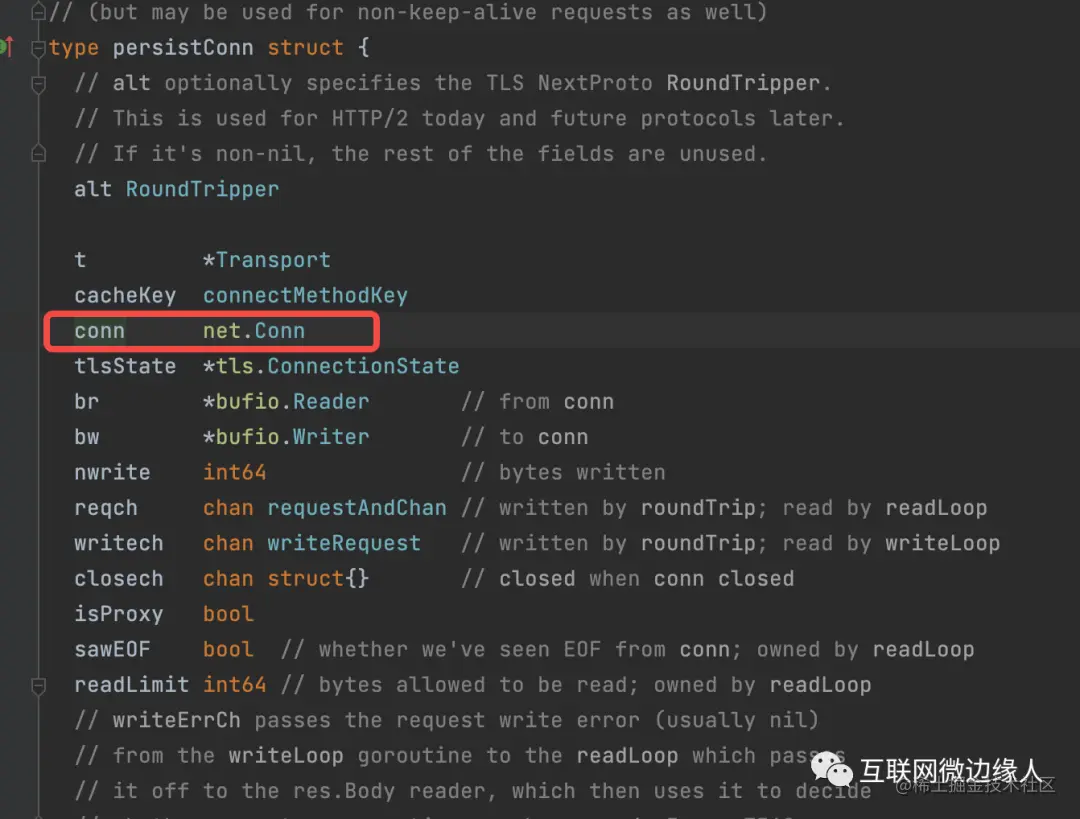Click comment '// closed when conn closed'
1080x819 pixels.
tap(627, 579)
